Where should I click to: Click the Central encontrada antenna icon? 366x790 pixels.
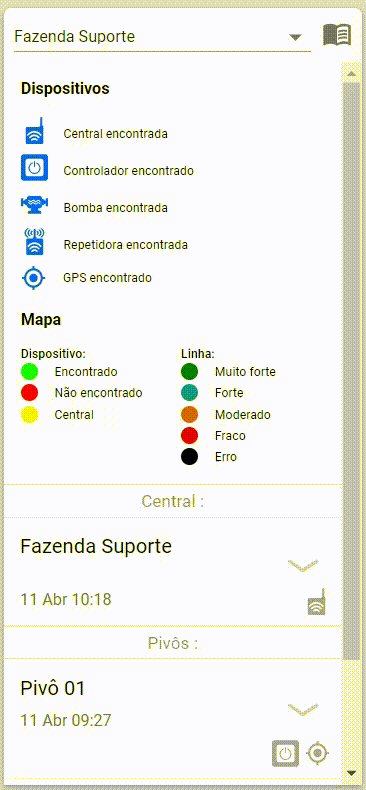coord(35,131)
